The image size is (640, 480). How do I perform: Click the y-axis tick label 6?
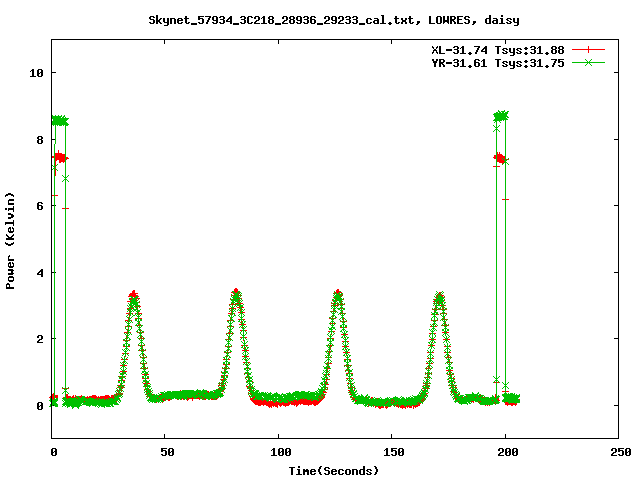pos(40,206)
